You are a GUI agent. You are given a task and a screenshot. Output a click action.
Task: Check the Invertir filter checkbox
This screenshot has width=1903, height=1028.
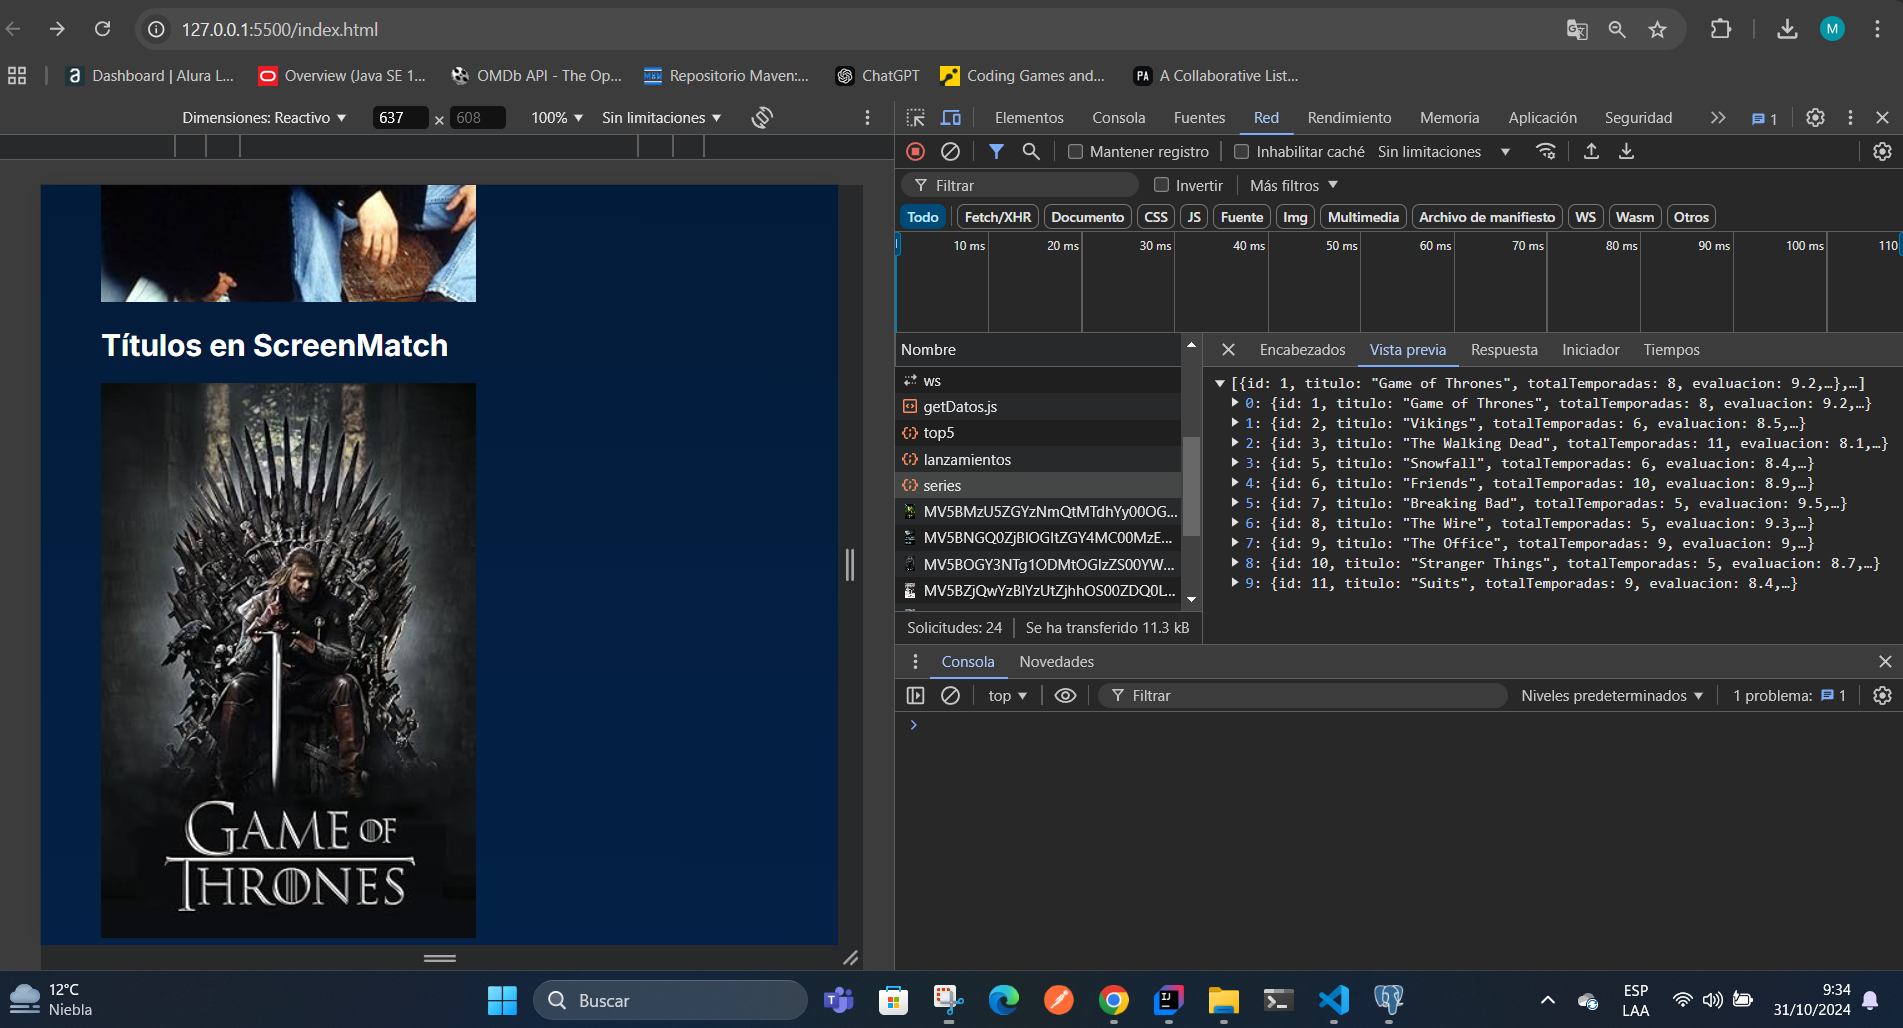pos(1161,185)
